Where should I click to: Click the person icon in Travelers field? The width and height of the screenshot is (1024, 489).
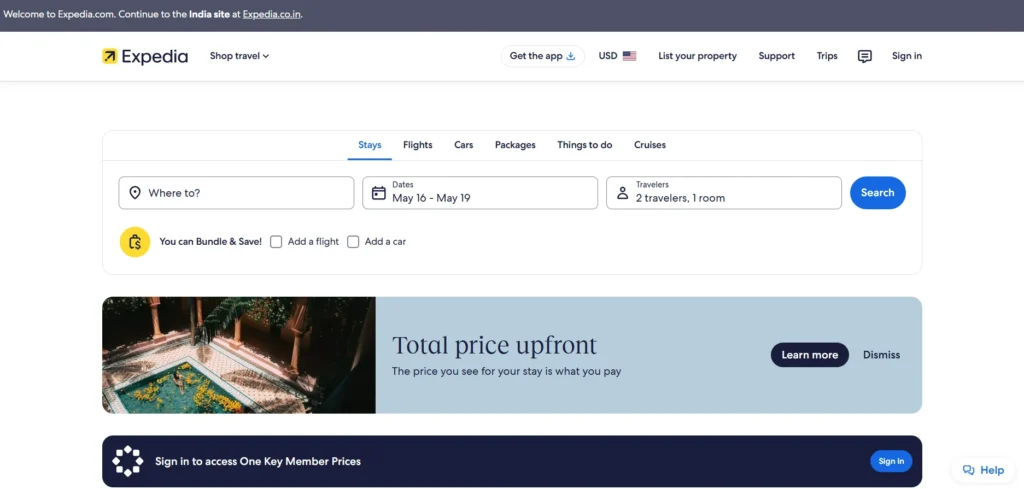tap(622, 193)
